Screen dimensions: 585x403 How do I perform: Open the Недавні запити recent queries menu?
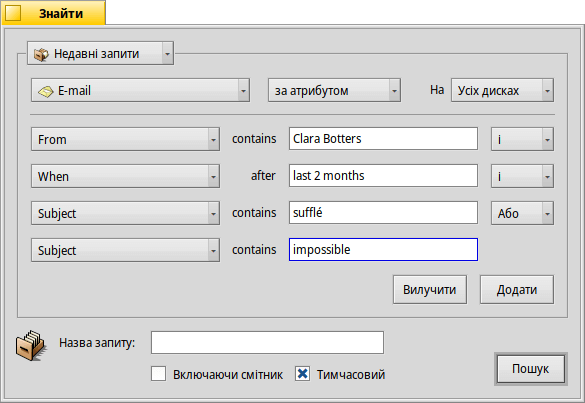pos(100,53)
